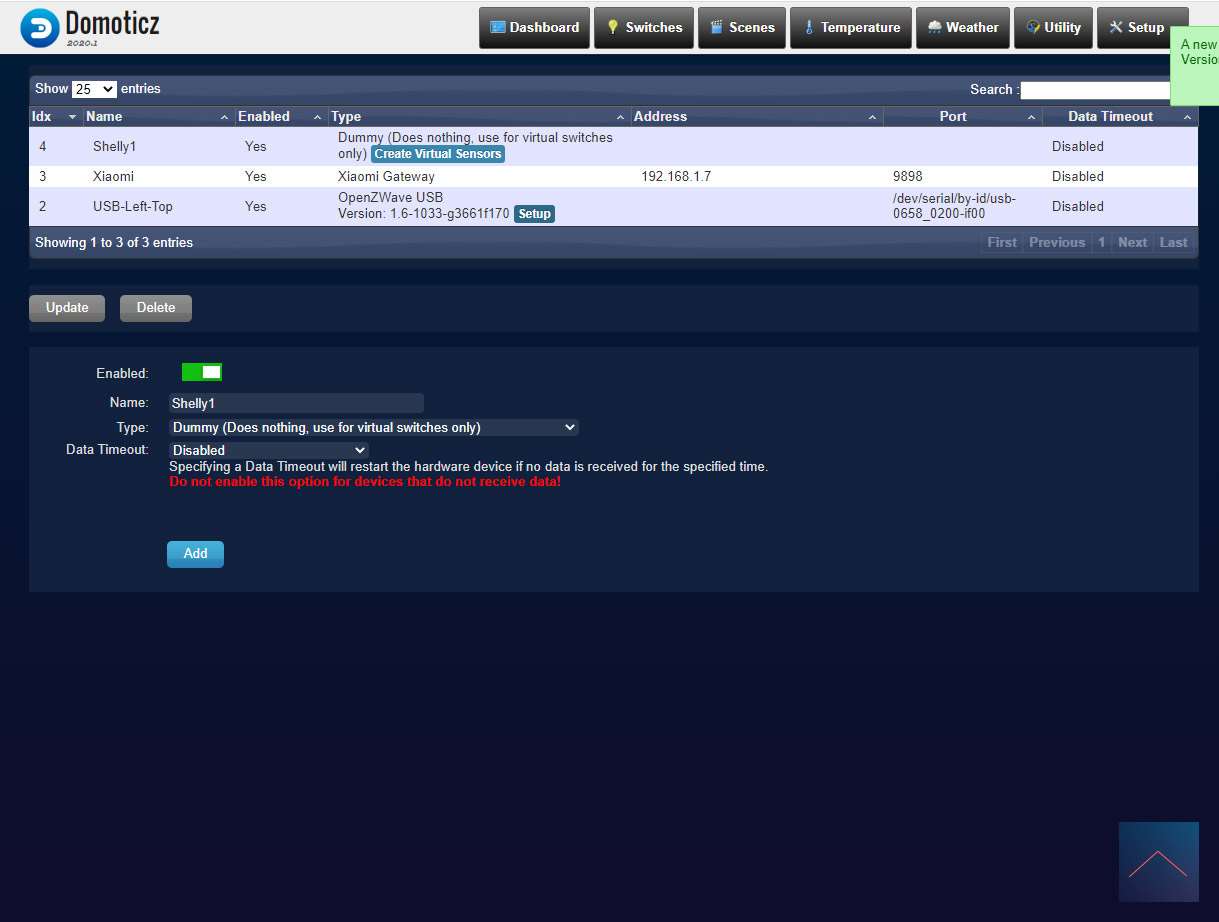Open the Scenes section

click(741, 28)
